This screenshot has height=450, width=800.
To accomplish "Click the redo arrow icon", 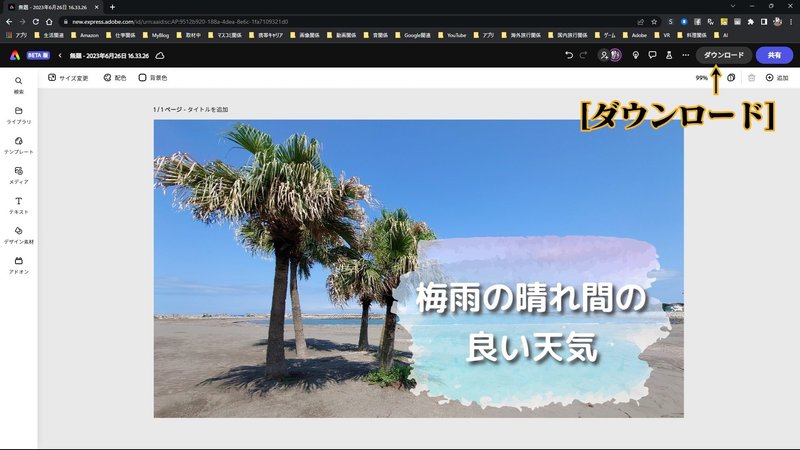I will (583, 55).
